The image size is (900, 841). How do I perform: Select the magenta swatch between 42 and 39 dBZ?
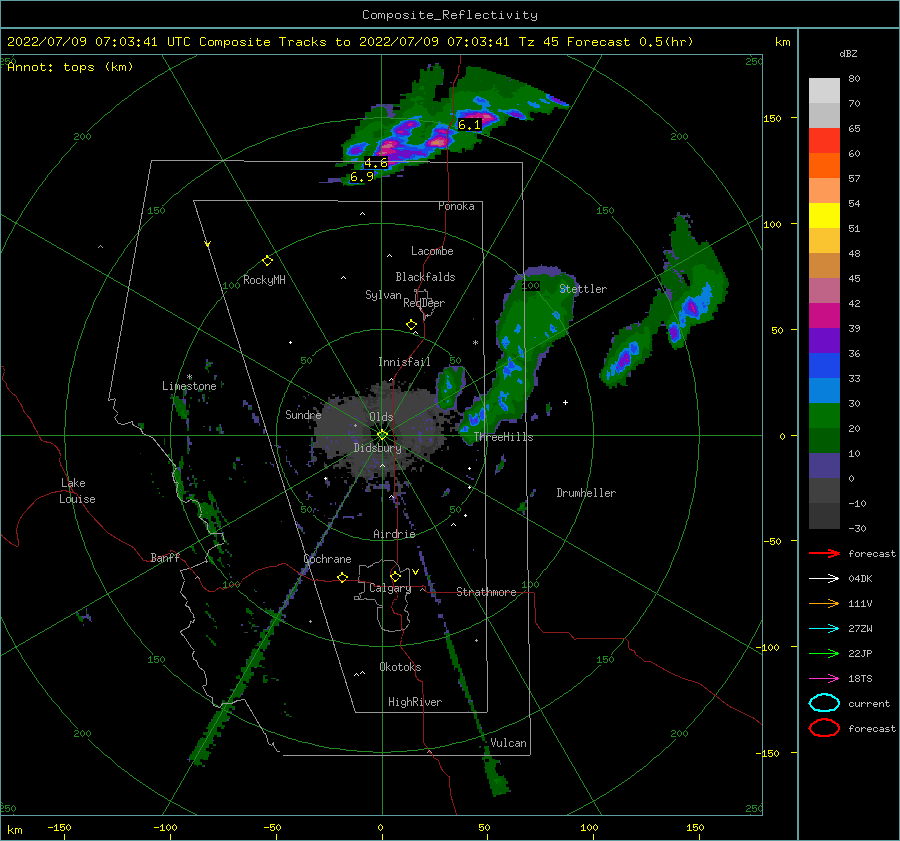click(824, 316)
